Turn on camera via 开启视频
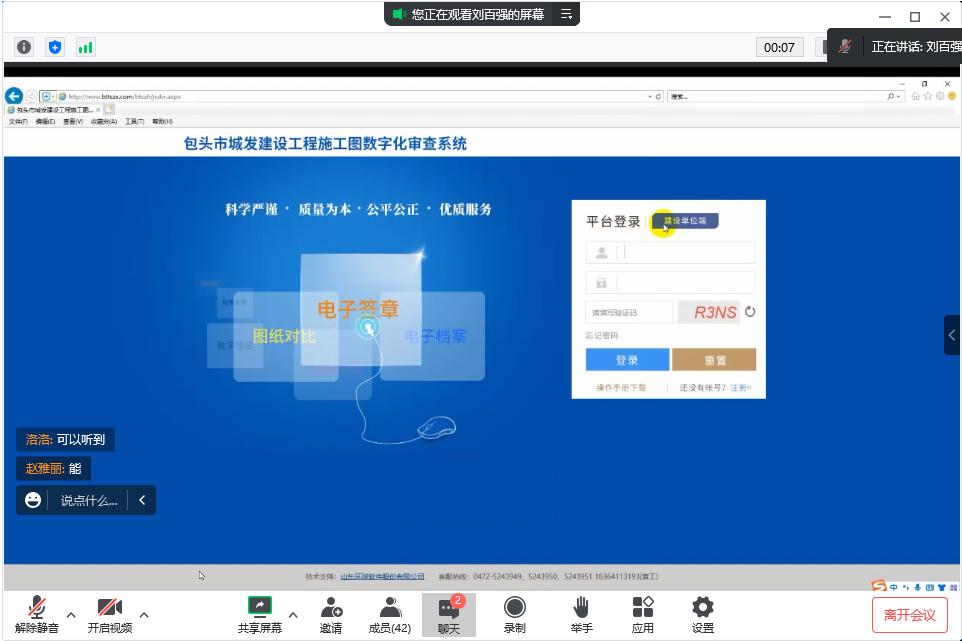 (x=108, y=612)
